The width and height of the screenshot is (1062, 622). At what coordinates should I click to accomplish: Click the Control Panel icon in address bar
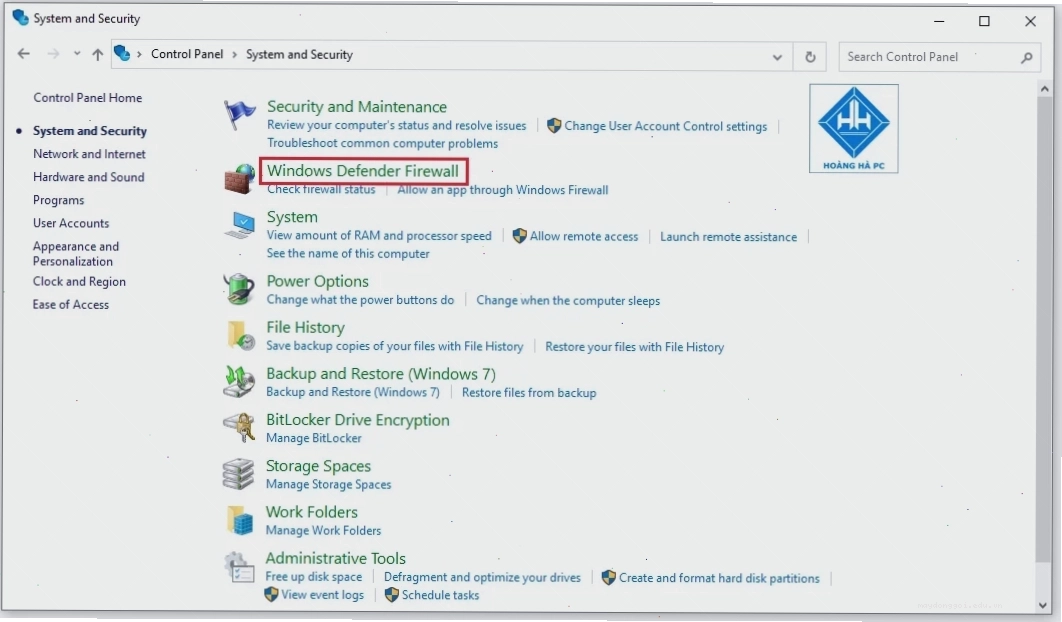point(122,53)
